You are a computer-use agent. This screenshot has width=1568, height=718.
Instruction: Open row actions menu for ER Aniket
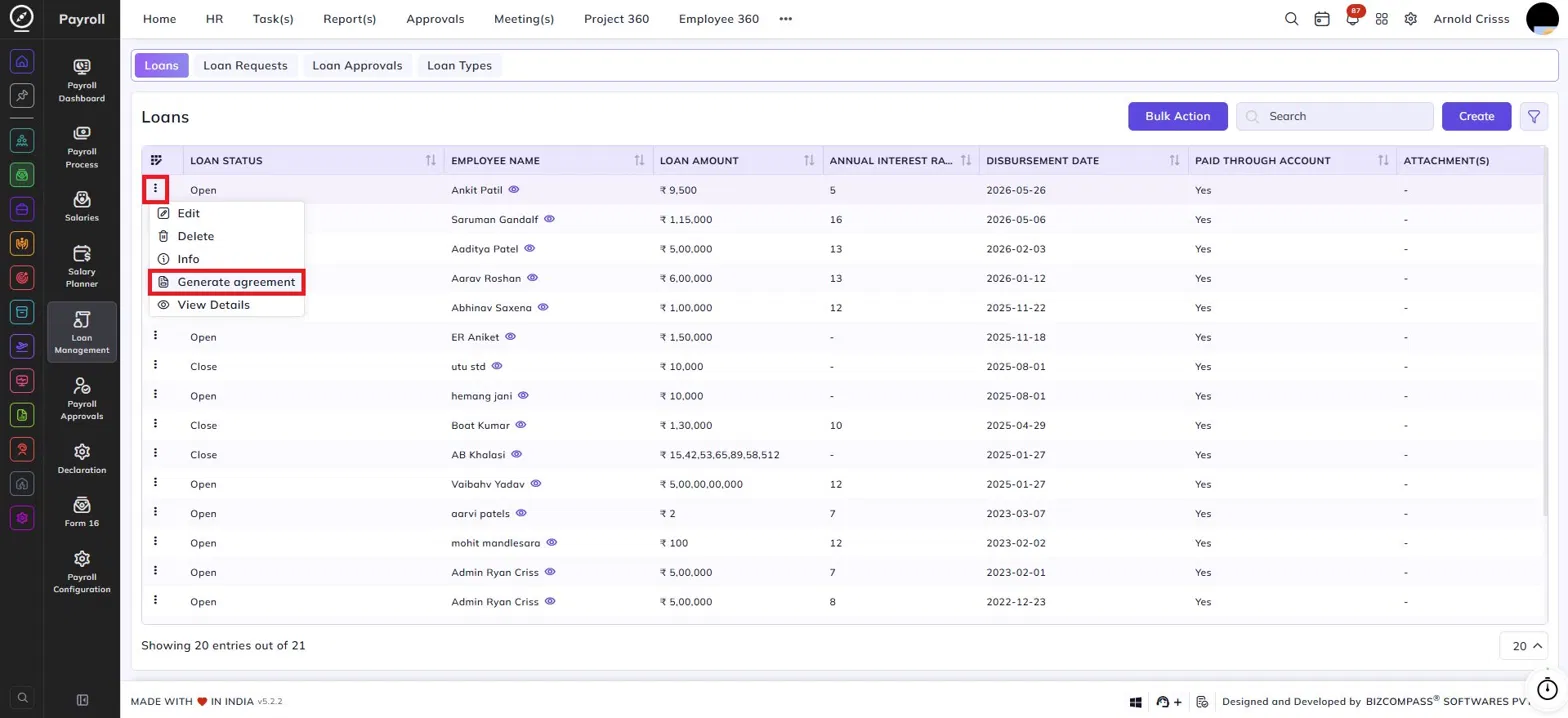point(156,336)
